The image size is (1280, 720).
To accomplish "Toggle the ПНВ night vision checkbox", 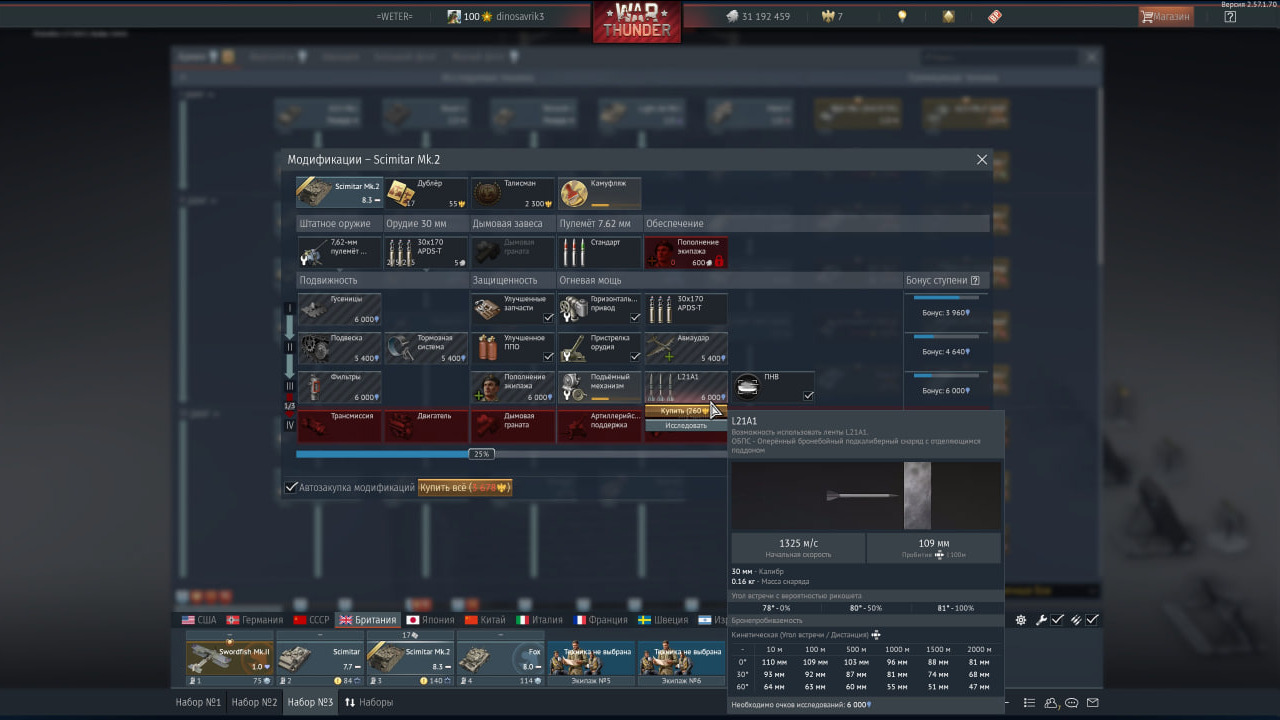I will [808, 395].
